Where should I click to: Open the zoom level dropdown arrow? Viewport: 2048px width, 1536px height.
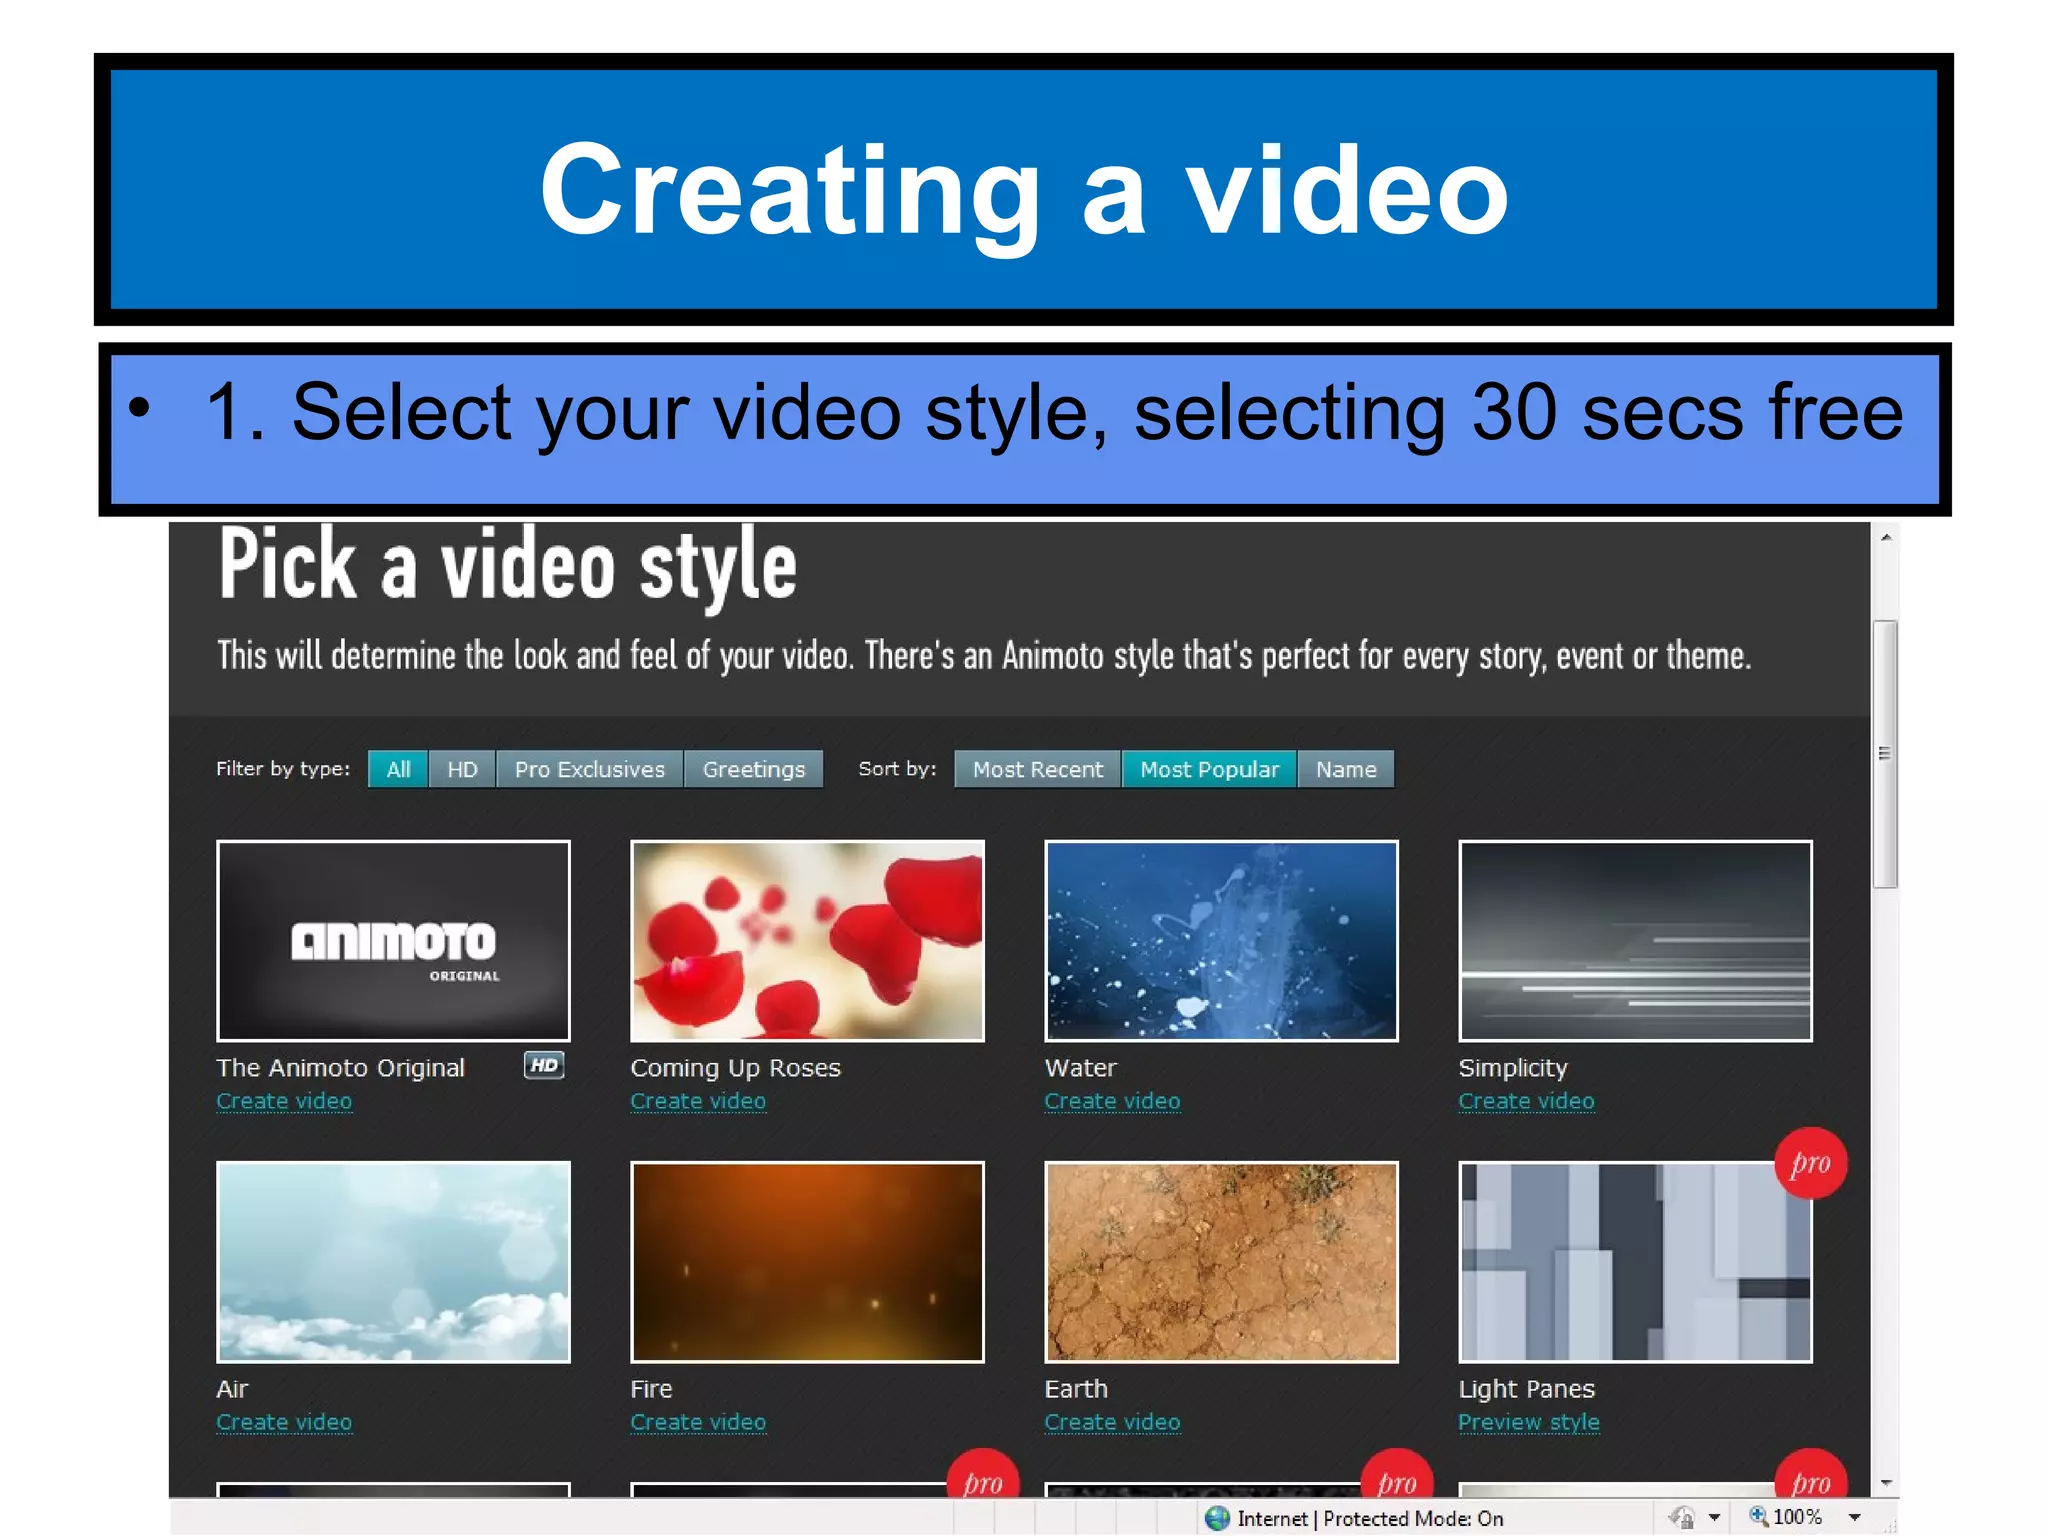(x=1855, y=1518)
